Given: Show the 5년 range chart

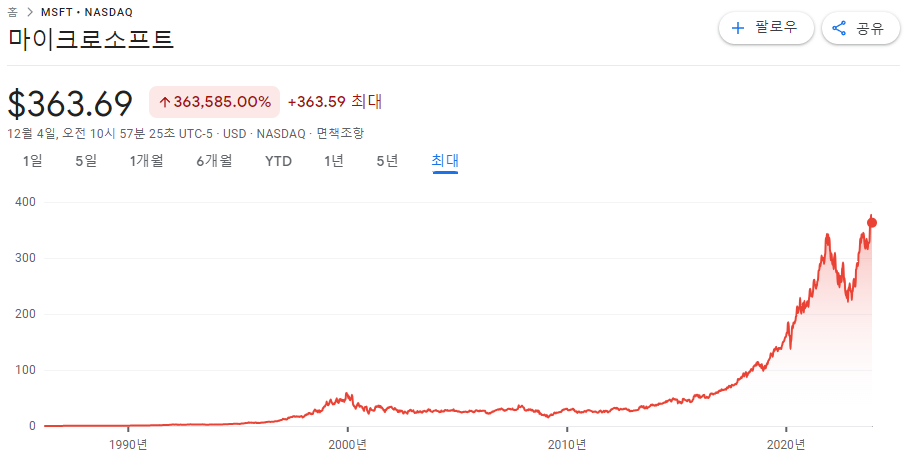Looking at the screenshot, I should [387, 161].
